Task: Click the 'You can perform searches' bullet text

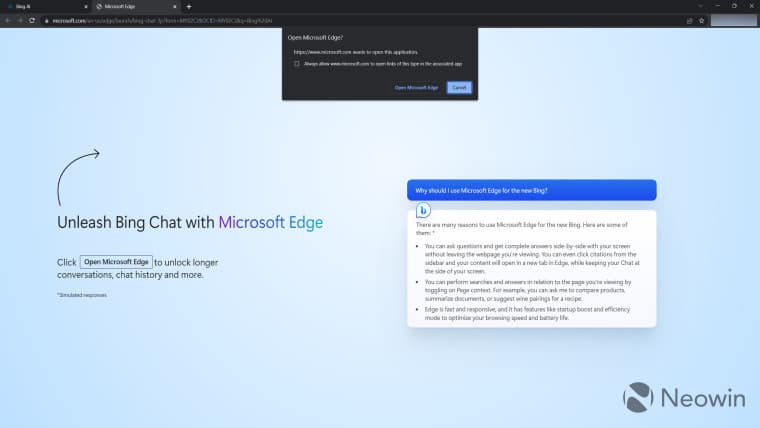Action: [x=528, y=290]
